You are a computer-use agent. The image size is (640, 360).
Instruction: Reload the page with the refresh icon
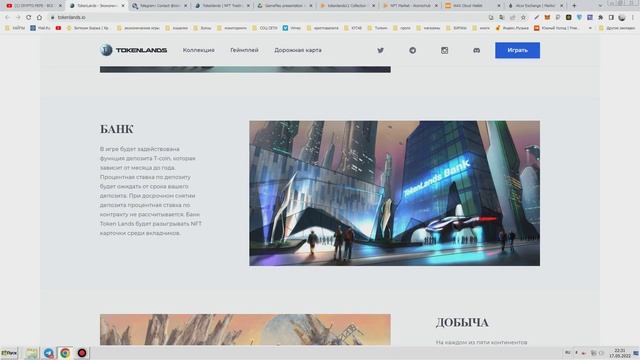pos(29,17)
